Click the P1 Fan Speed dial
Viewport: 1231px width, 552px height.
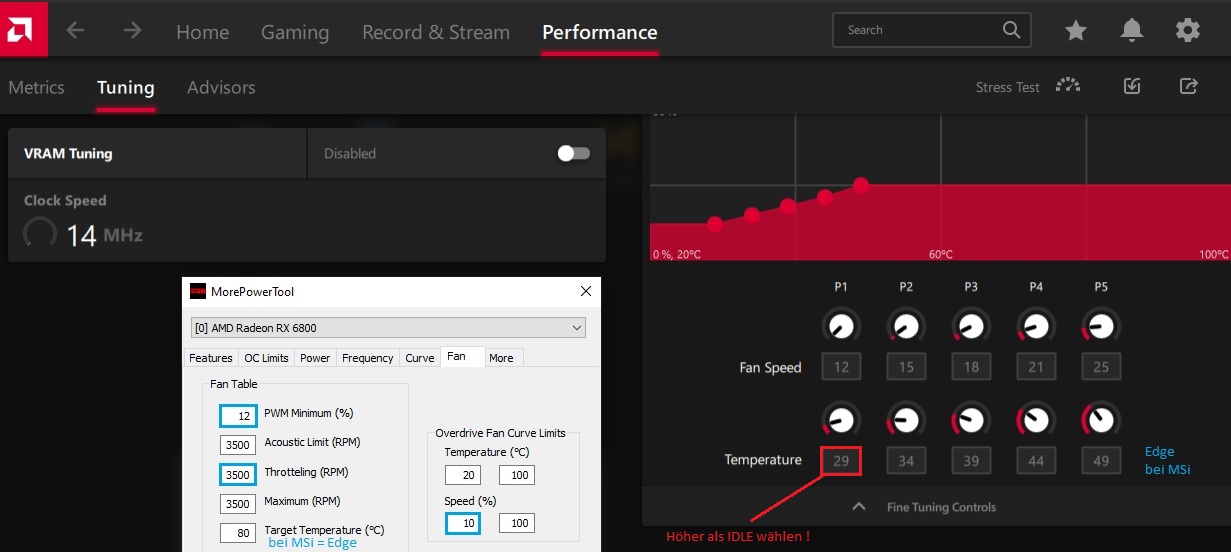point(841,325)
